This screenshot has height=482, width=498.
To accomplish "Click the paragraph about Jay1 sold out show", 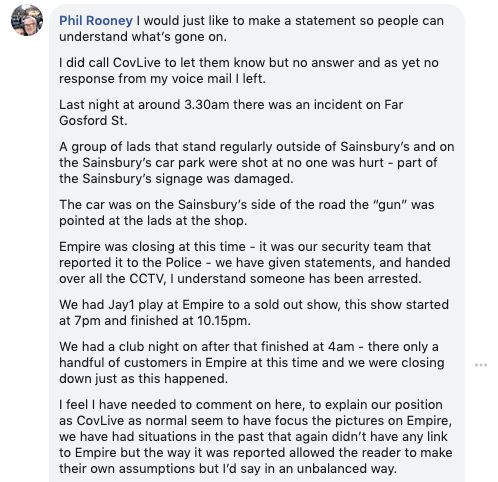I will [x=254, y=313].
